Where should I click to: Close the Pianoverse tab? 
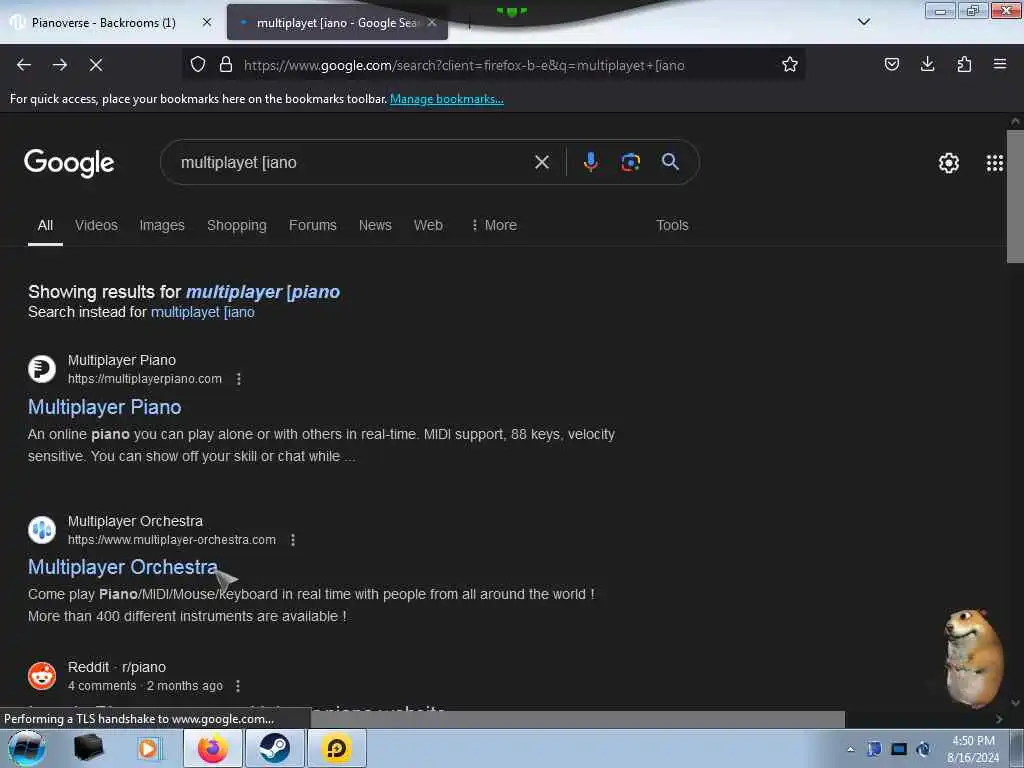[x=207, y=23]
